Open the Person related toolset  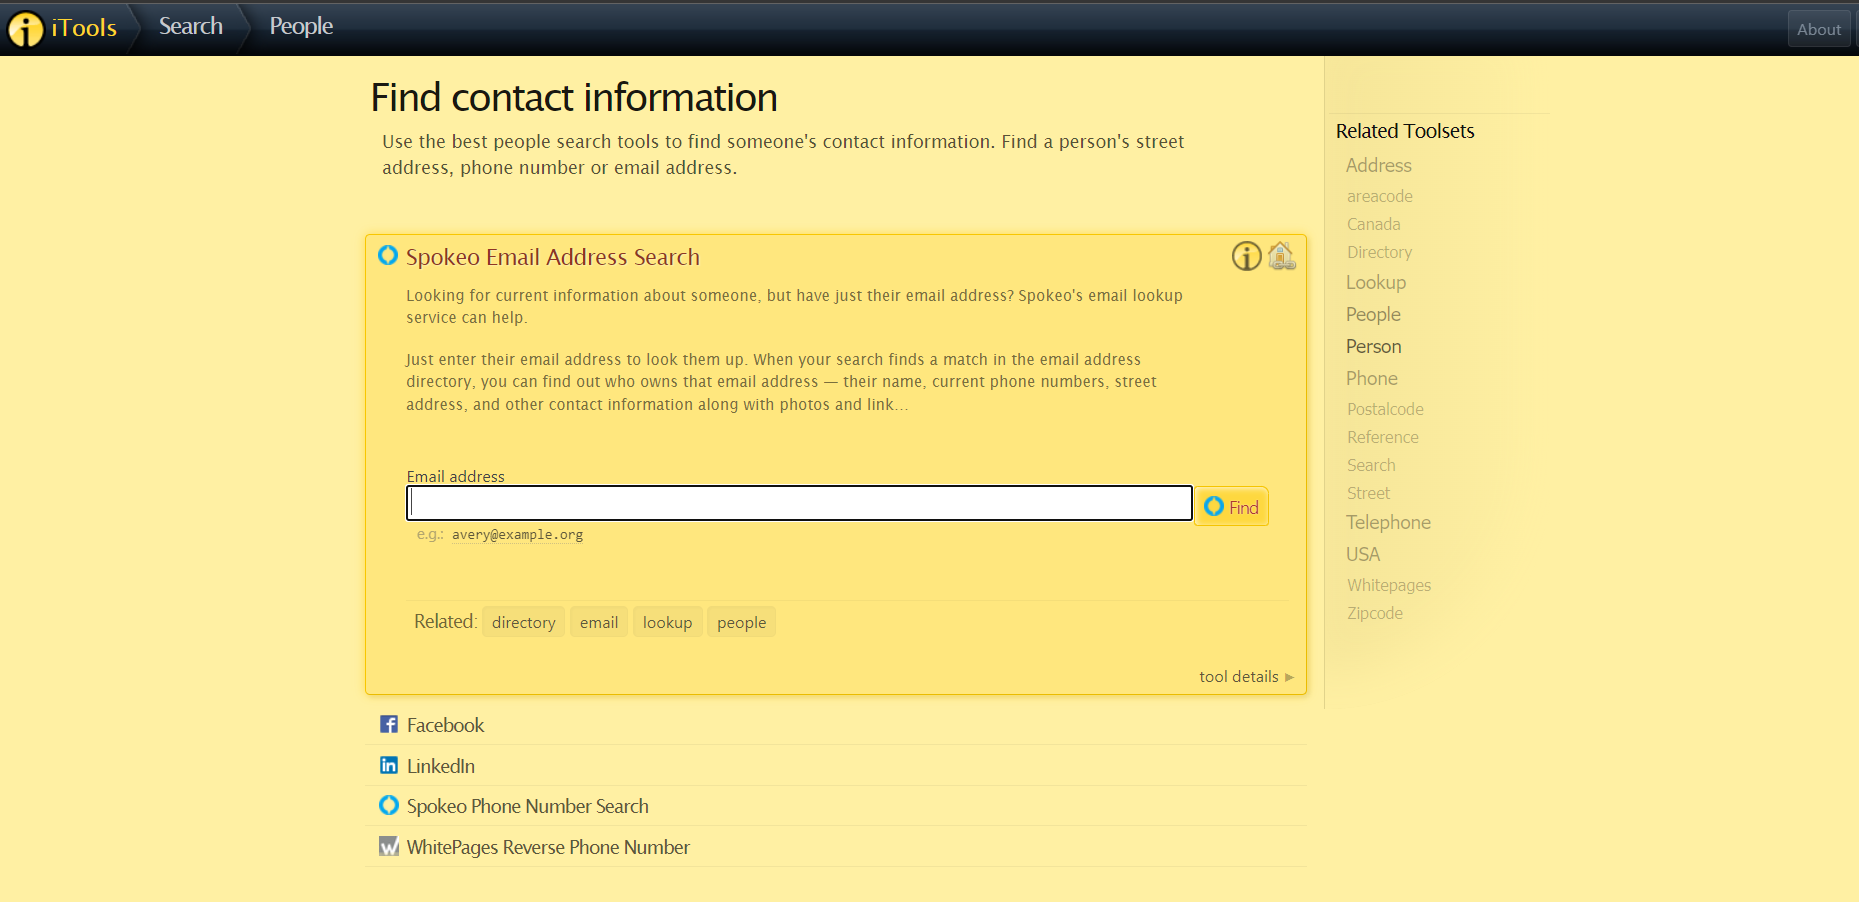pos(1373,346)
